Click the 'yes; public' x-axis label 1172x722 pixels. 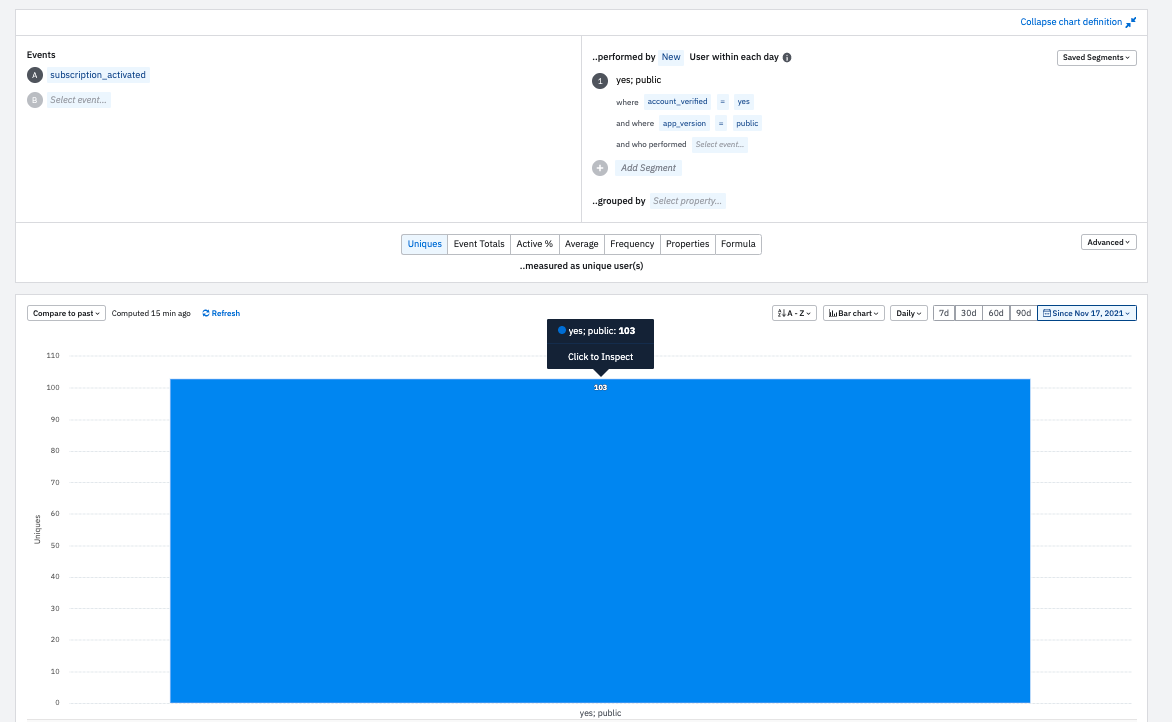pos(600,713)
